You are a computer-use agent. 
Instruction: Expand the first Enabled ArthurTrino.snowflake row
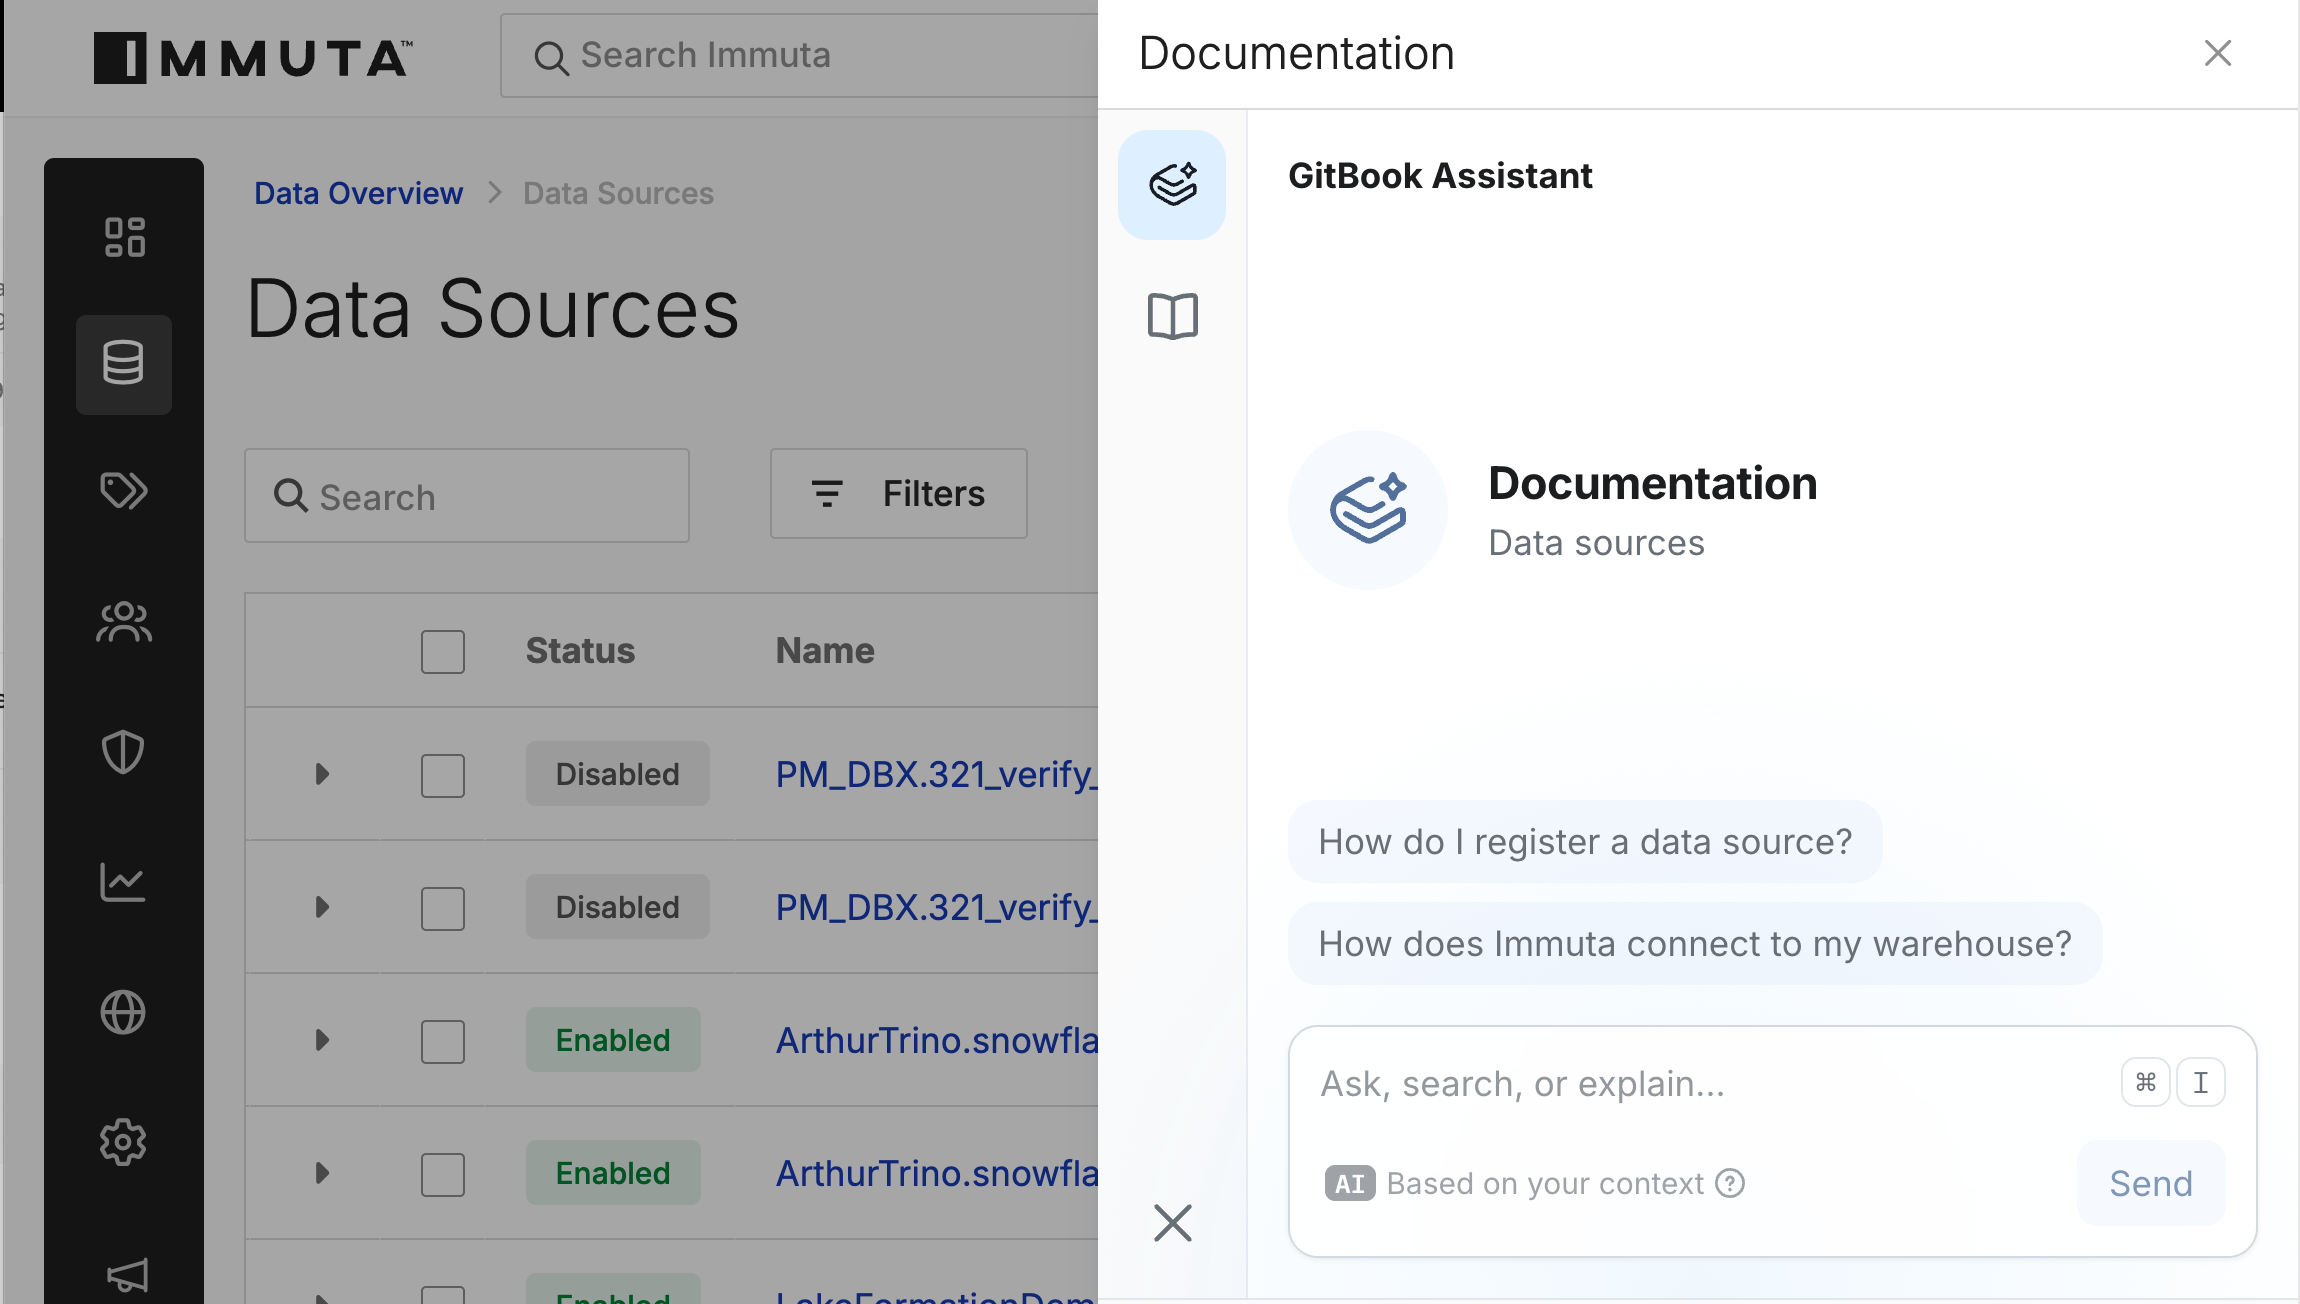(x=322, y=1040)
